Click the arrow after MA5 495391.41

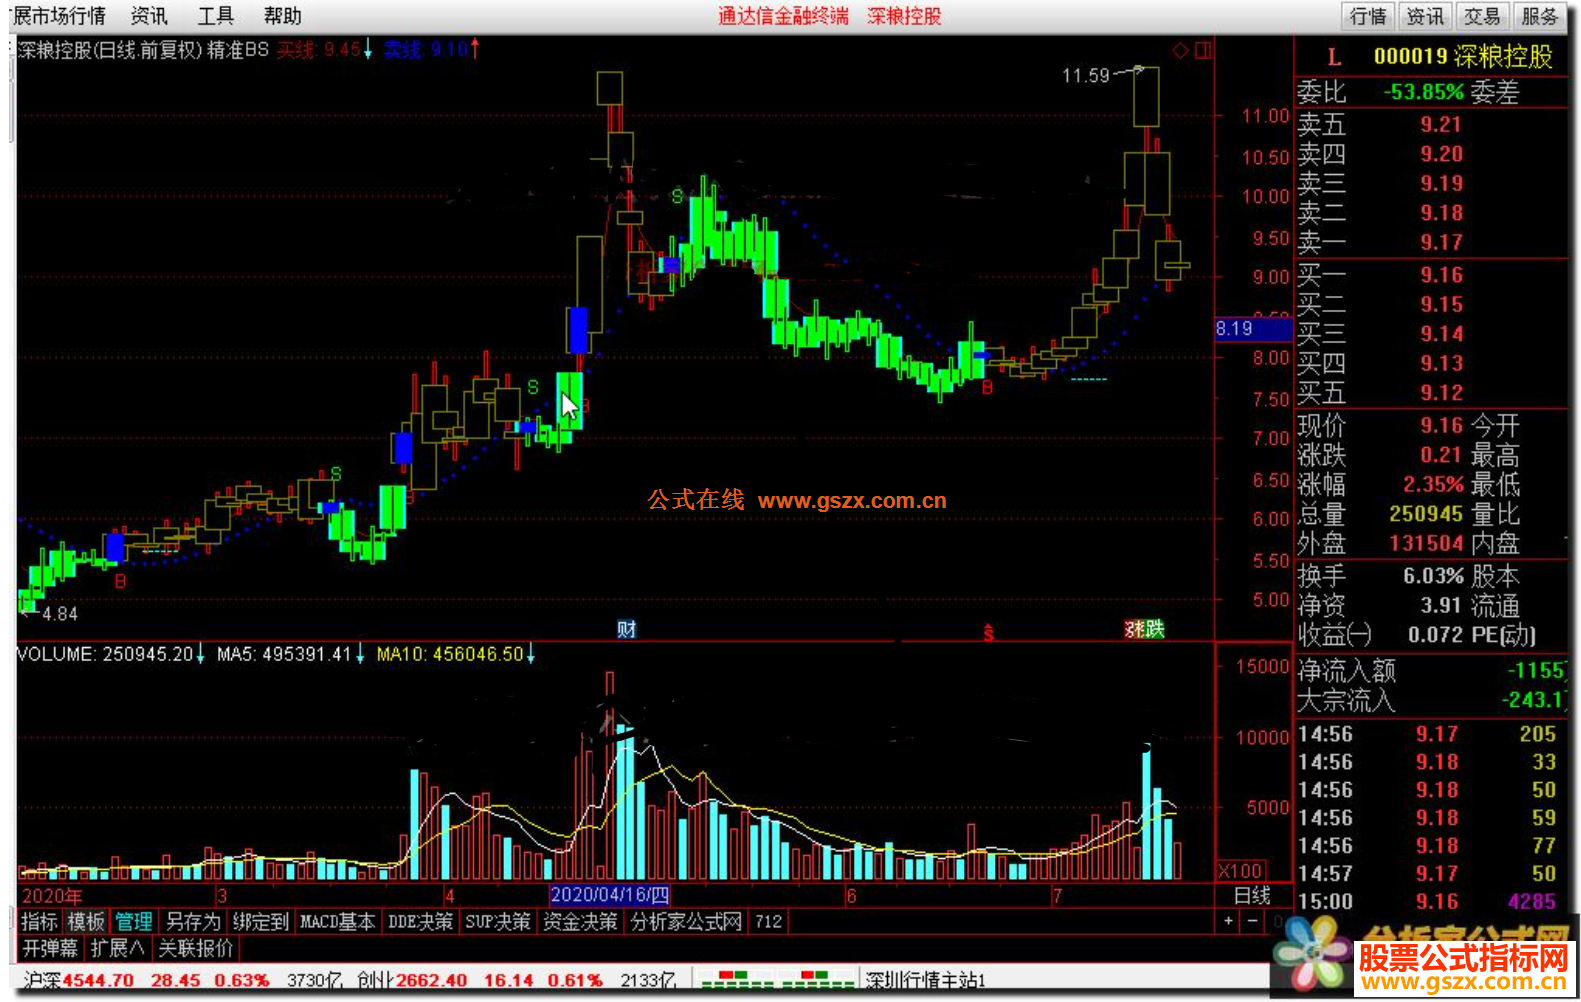[360, 654]
